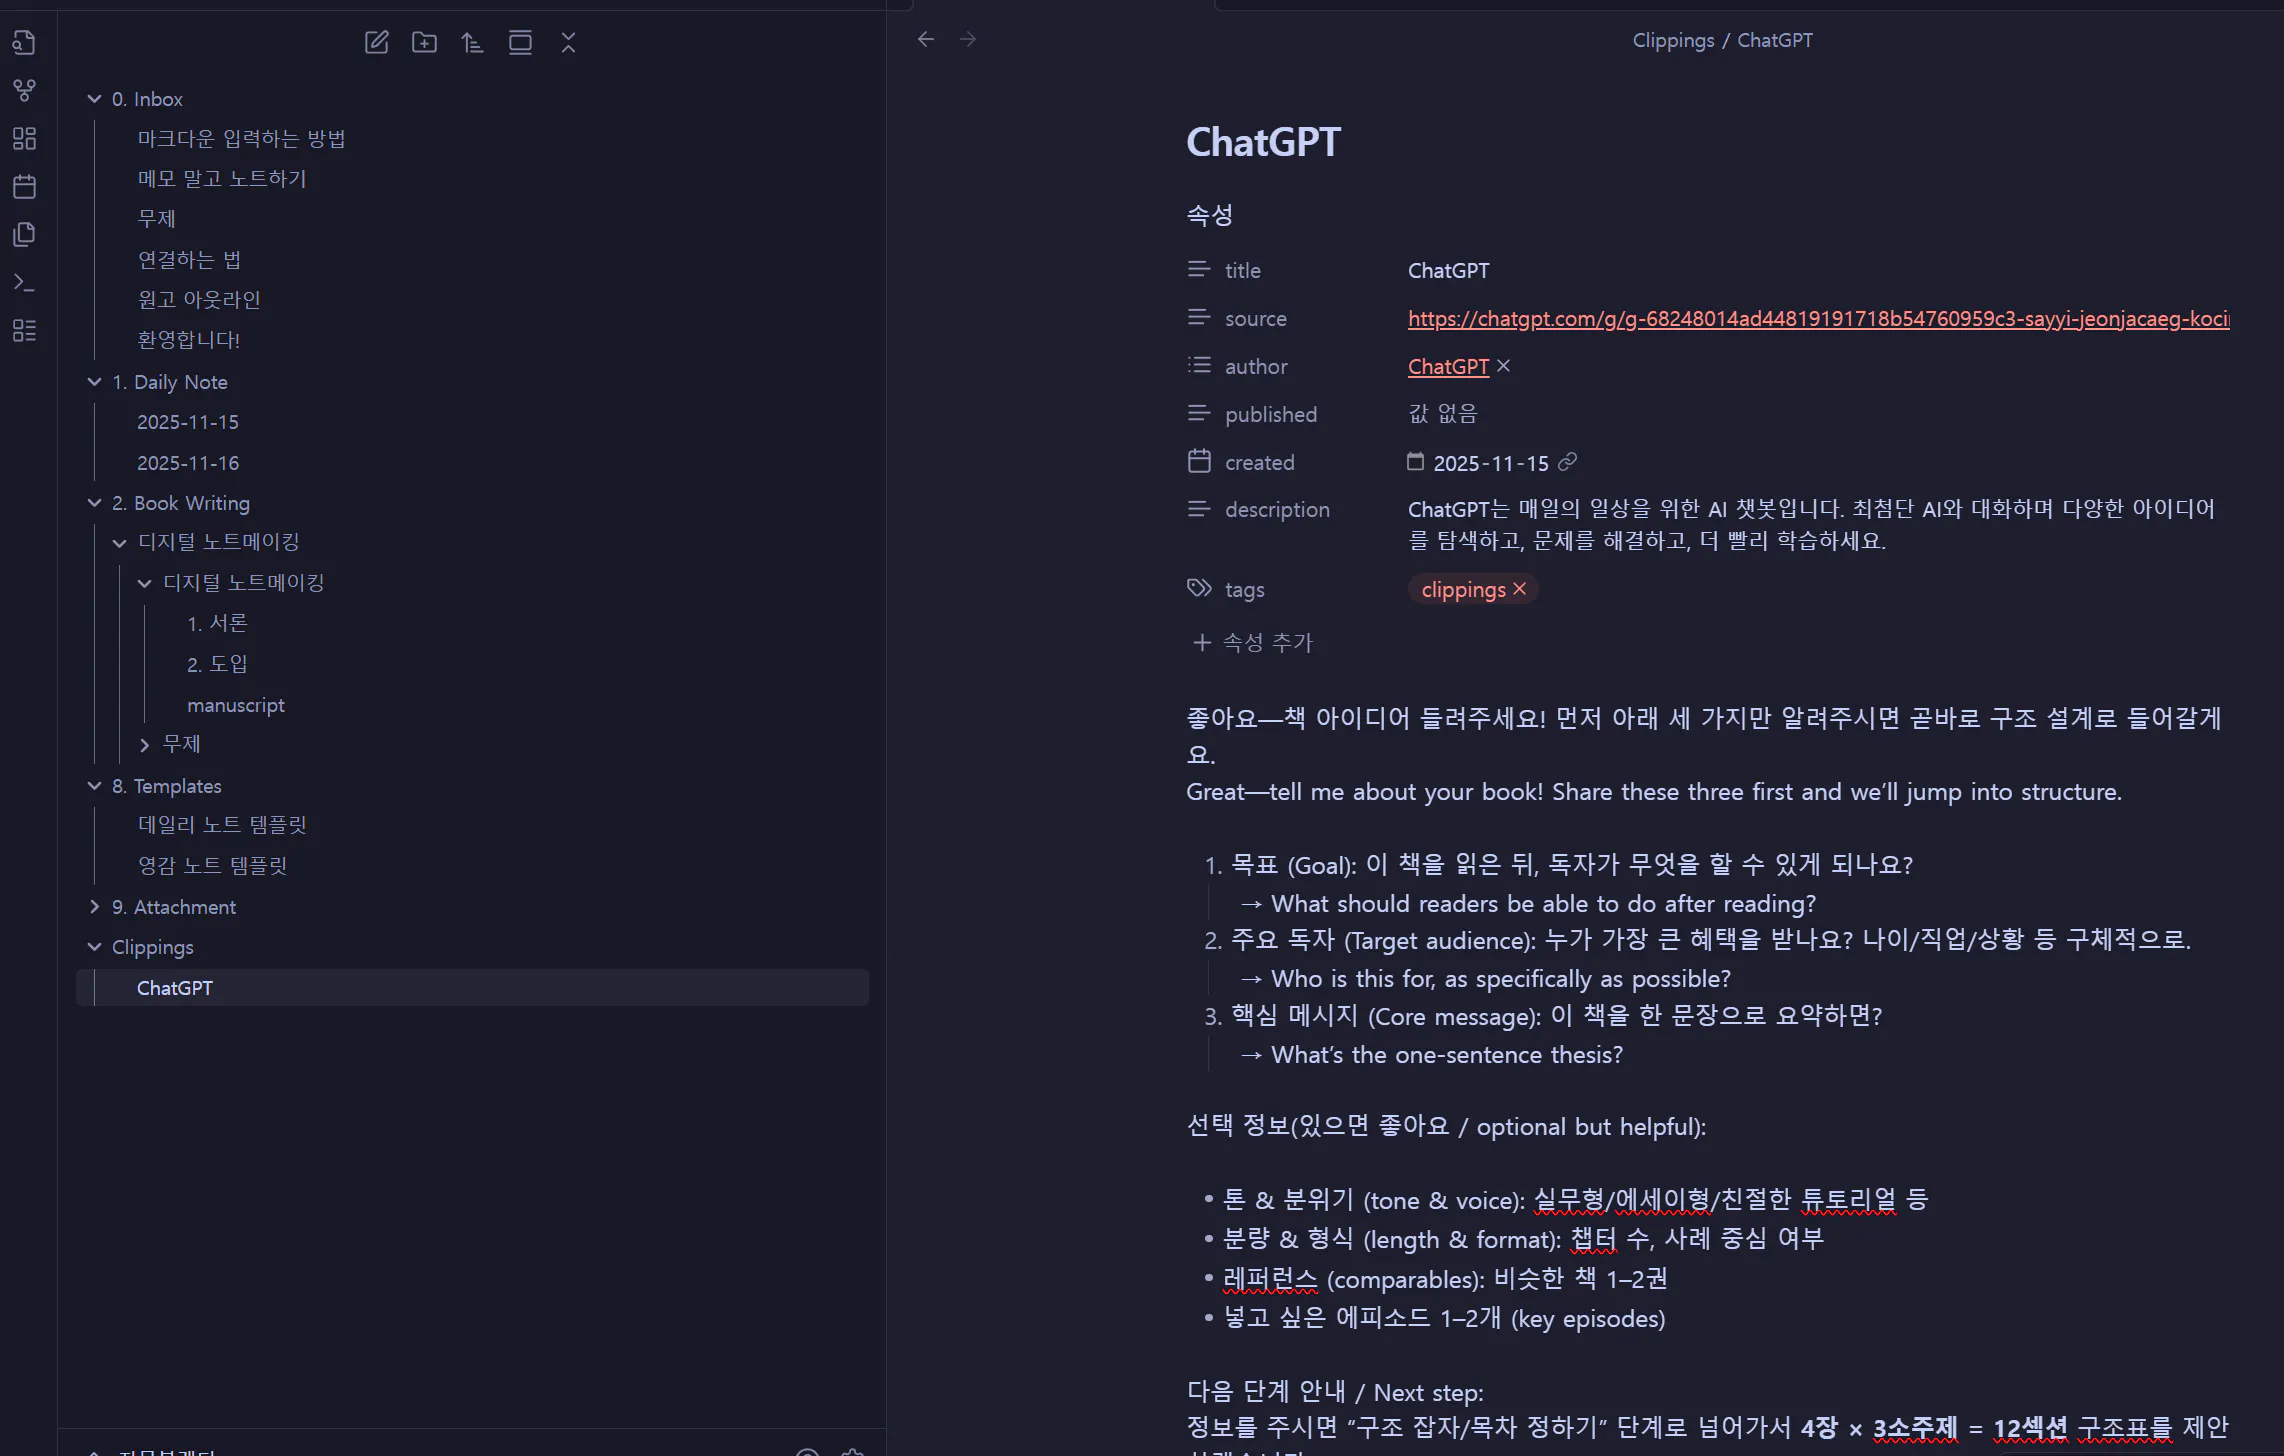Collapse the 2. Book Writing folder
The height and width of the screenshot is (1456, 2284).
click(x=94, y=503)
